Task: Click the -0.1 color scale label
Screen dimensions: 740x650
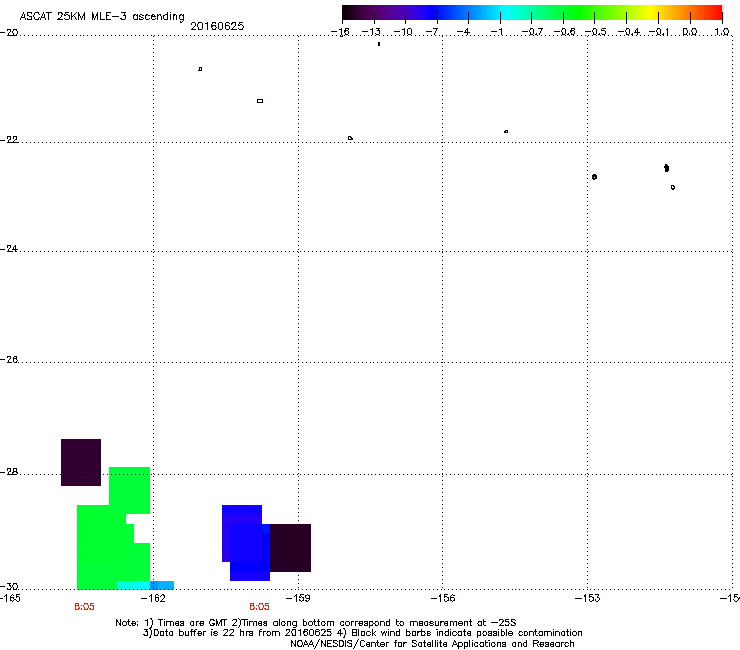Action: 659,32
